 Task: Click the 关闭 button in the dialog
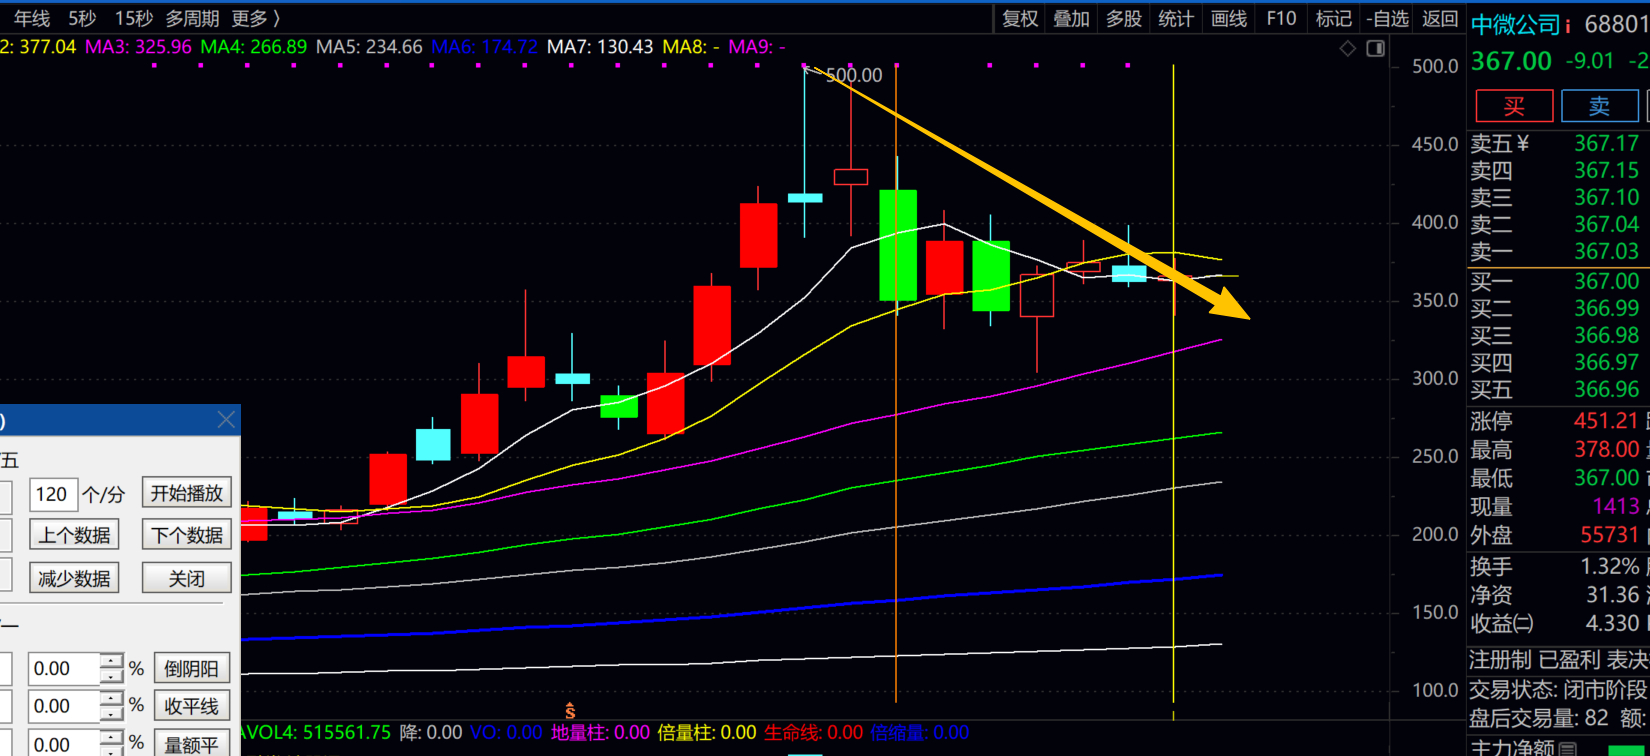187,578
